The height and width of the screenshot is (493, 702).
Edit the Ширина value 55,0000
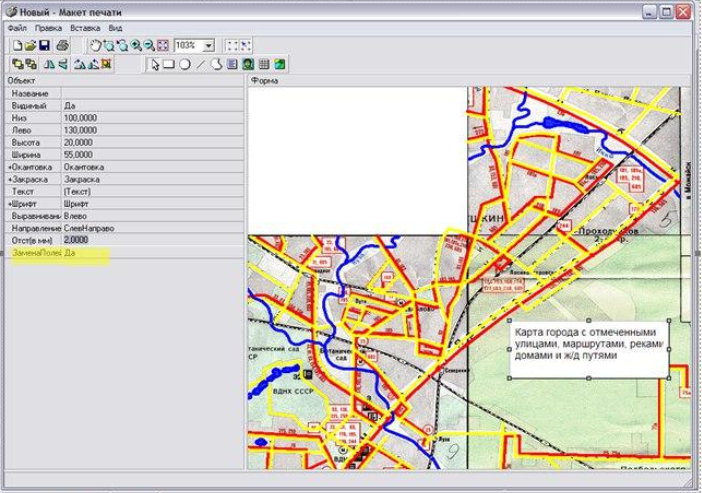153,154
